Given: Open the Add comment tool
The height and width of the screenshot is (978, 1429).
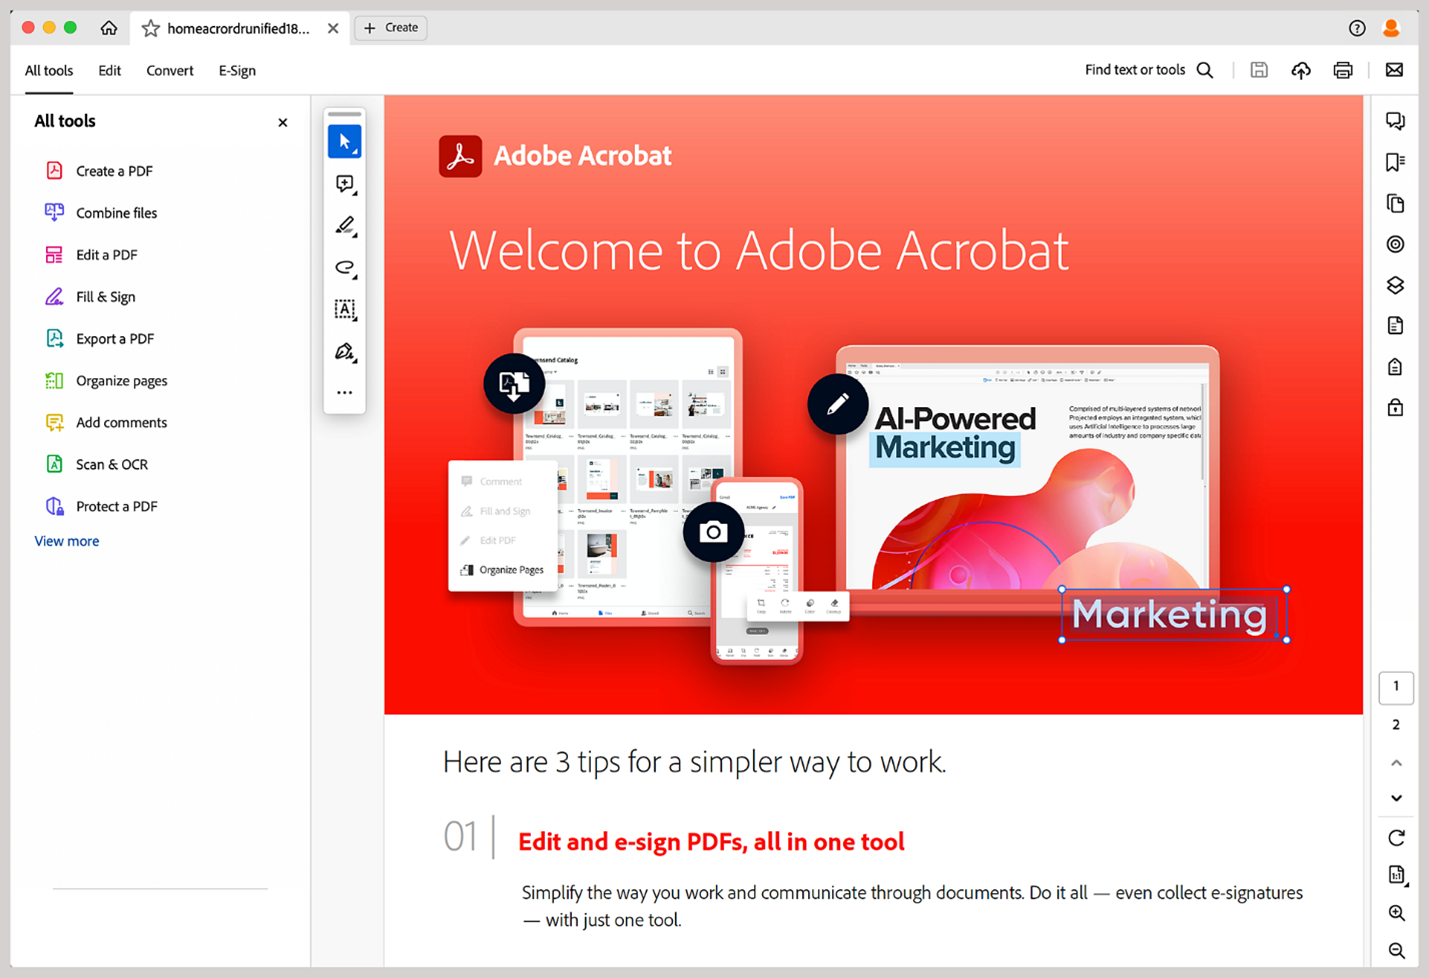Looking at the screenshot, I should tap(345, 183).
